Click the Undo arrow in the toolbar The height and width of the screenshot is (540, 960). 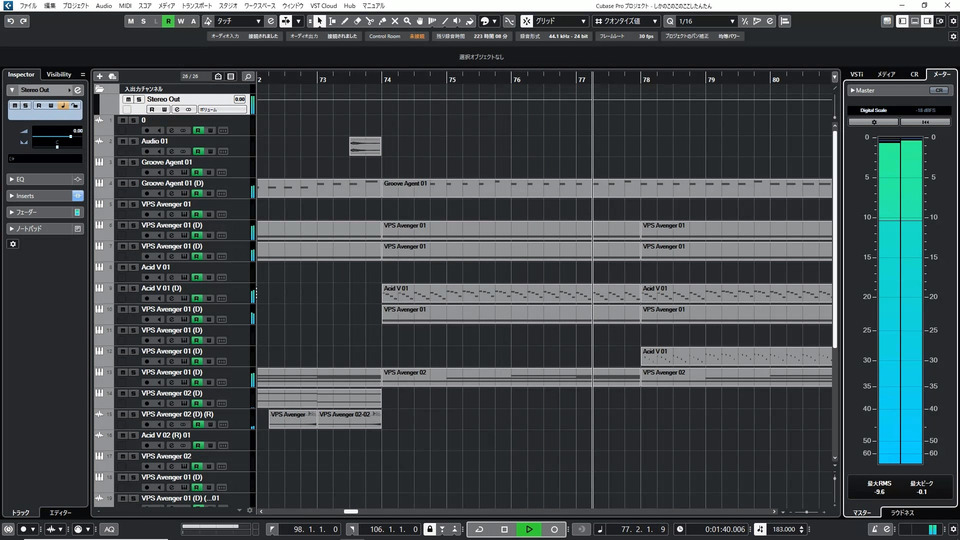tap(9, 21)
